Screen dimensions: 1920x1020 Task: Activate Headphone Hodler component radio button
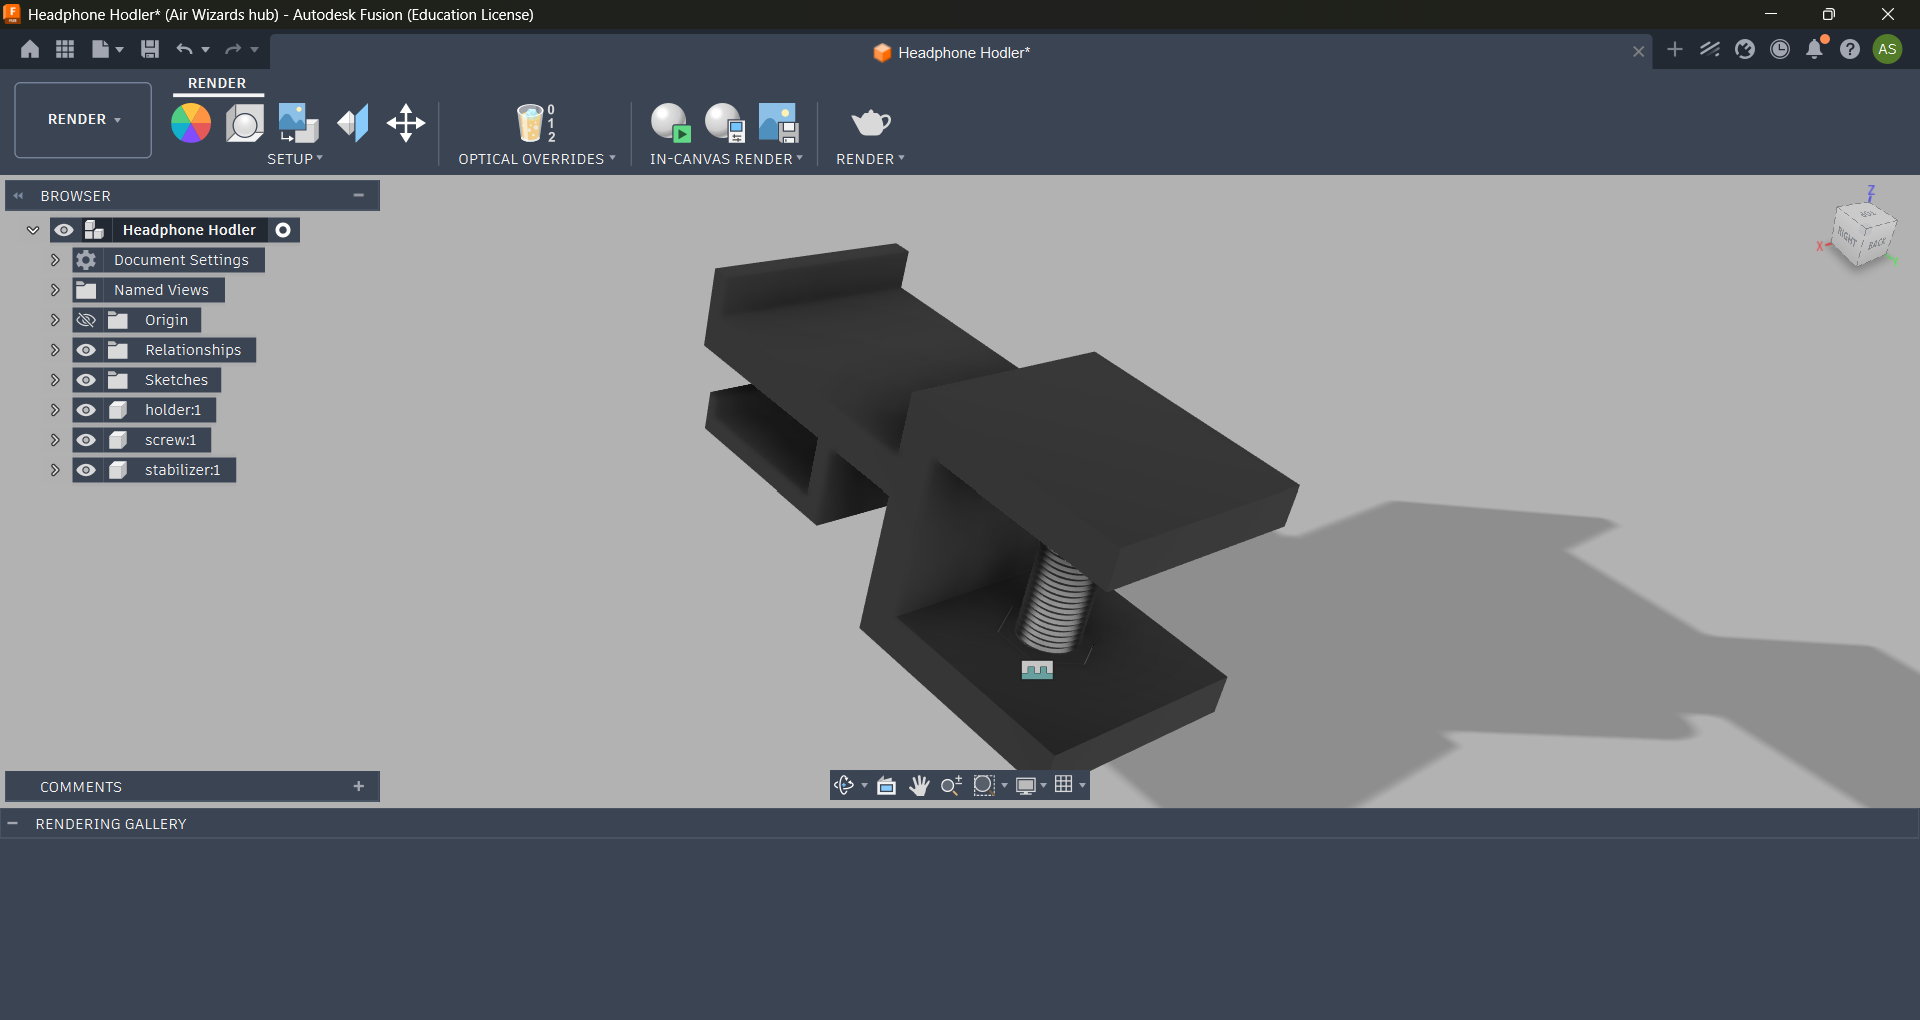(x=283, y=230)
